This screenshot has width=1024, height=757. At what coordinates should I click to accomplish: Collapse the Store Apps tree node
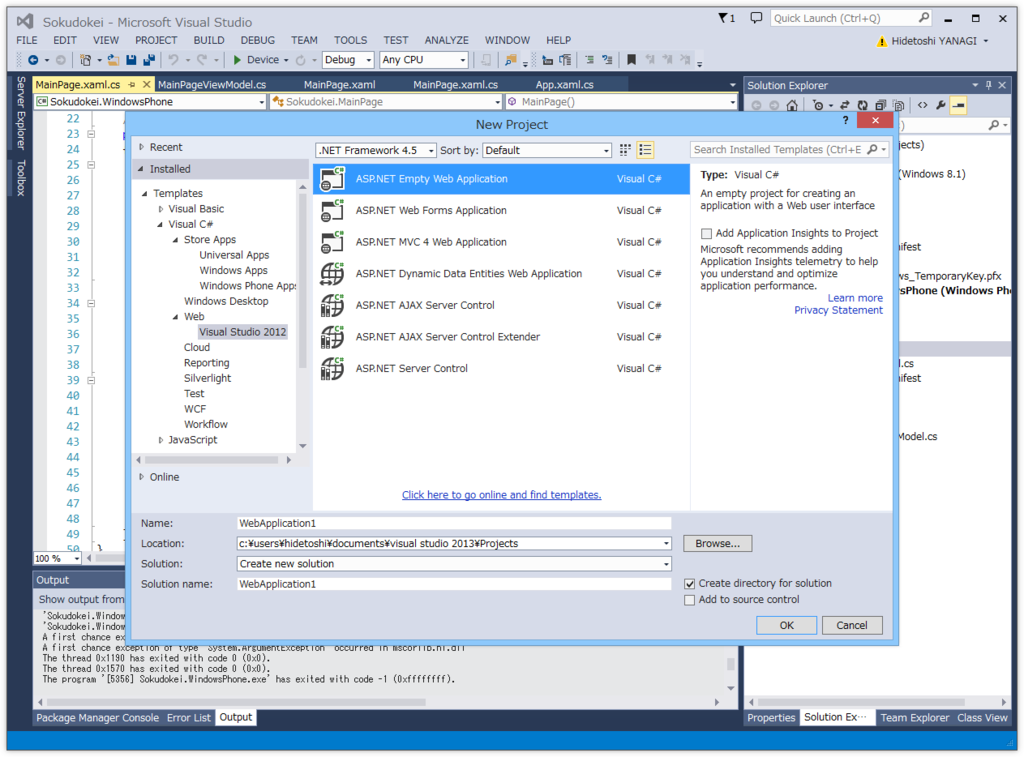pyautogui.click(x=176, y=240)
